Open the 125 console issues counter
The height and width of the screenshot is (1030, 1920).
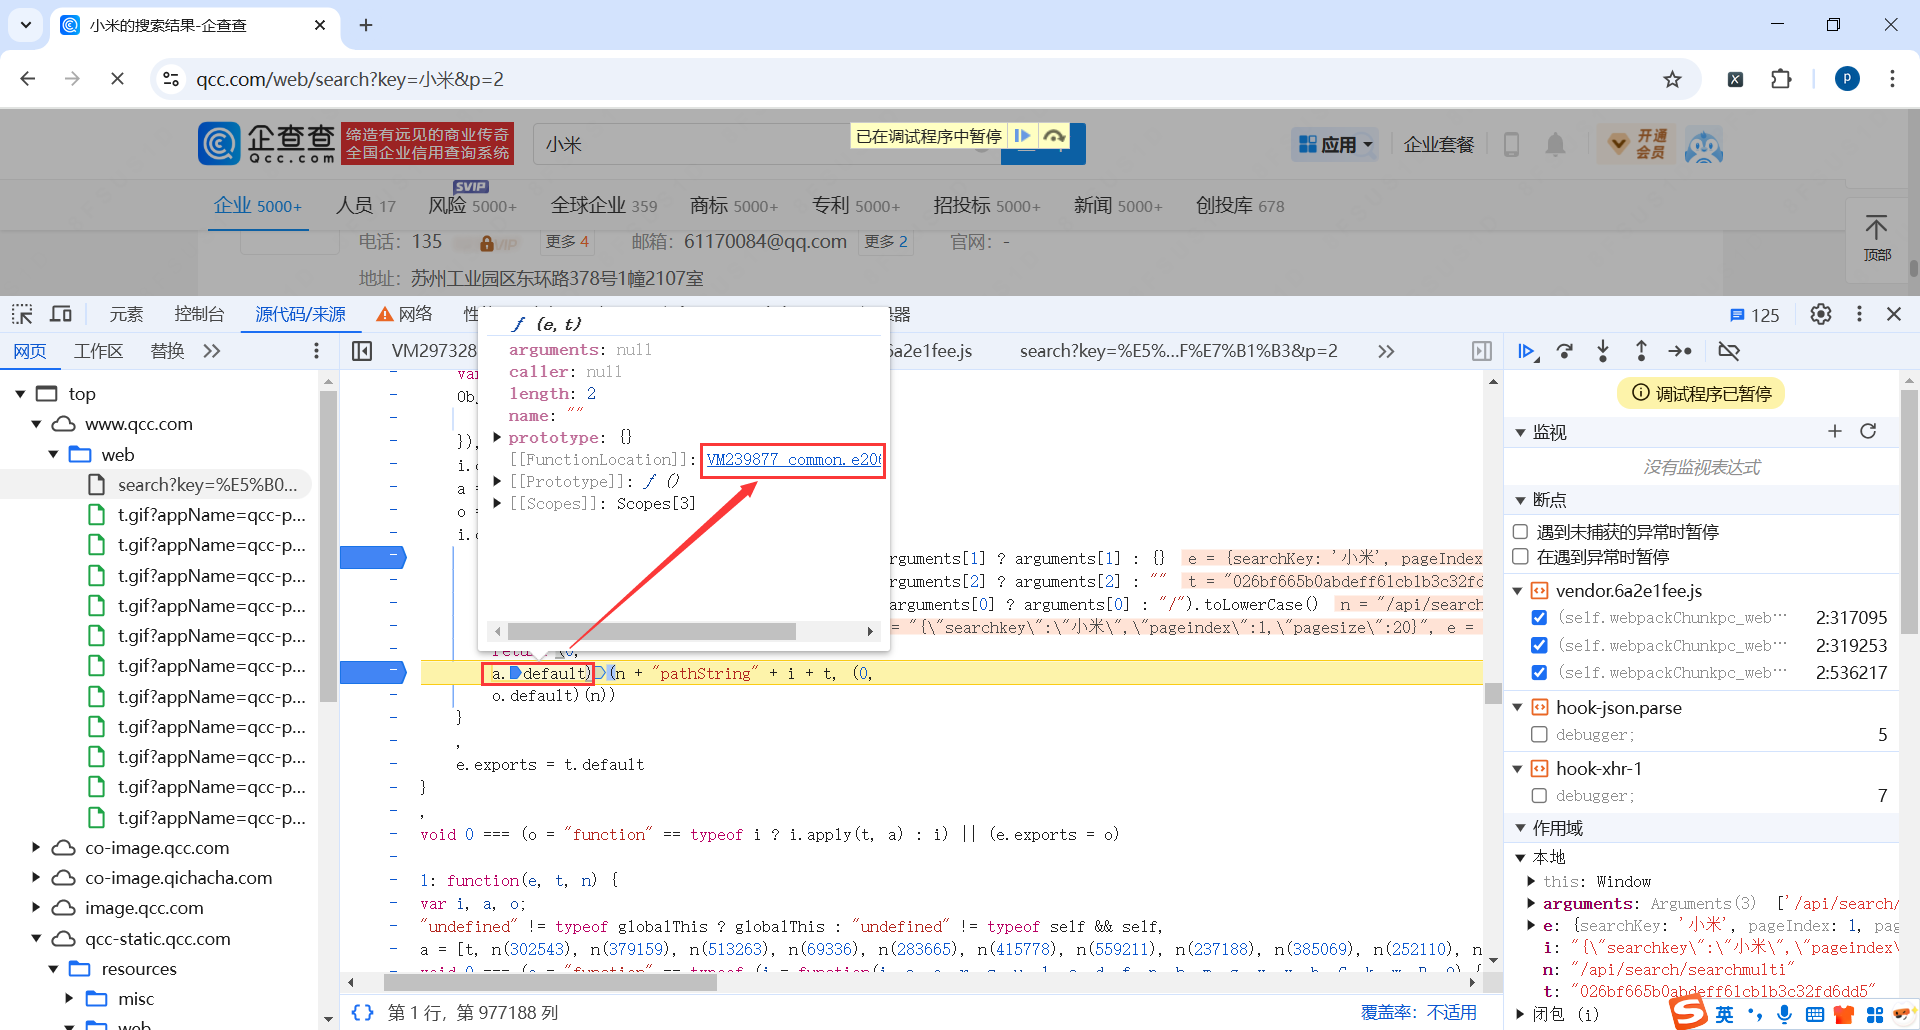pos(1754,315)
